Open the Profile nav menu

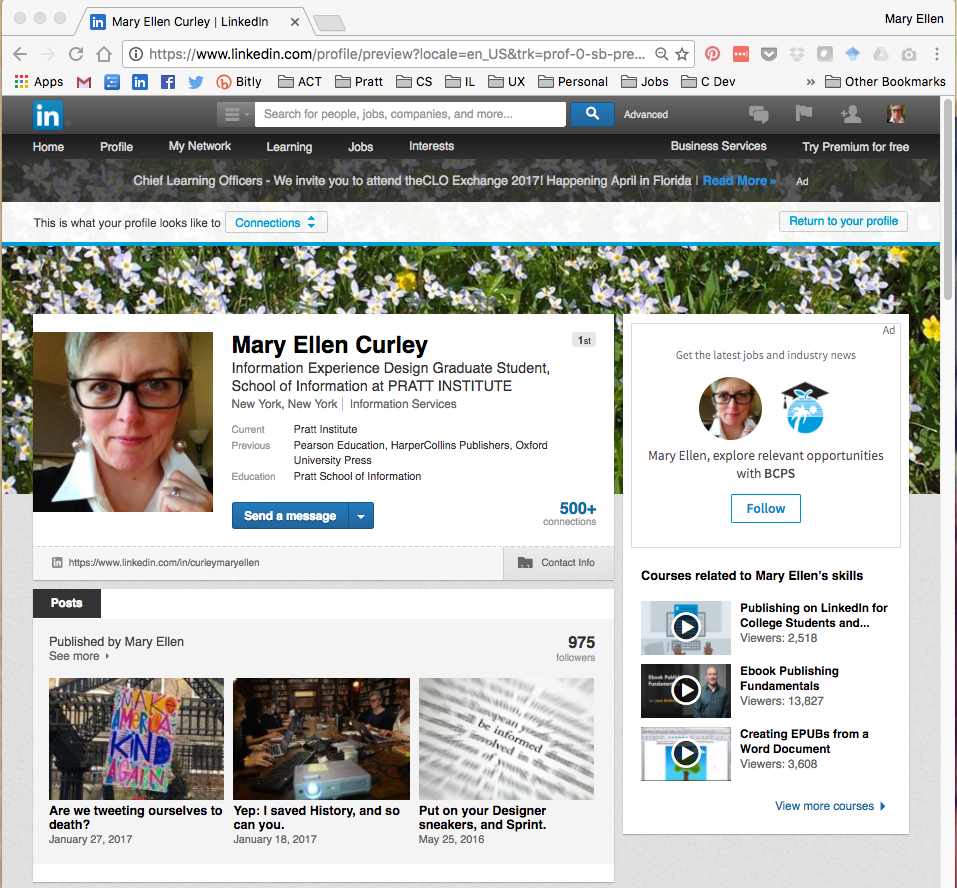click(116, 146)
